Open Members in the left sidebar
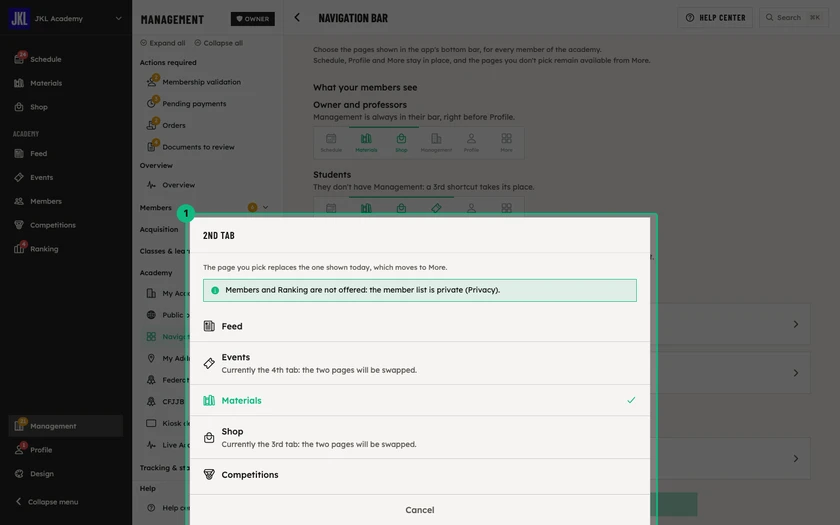 (65, 201)
